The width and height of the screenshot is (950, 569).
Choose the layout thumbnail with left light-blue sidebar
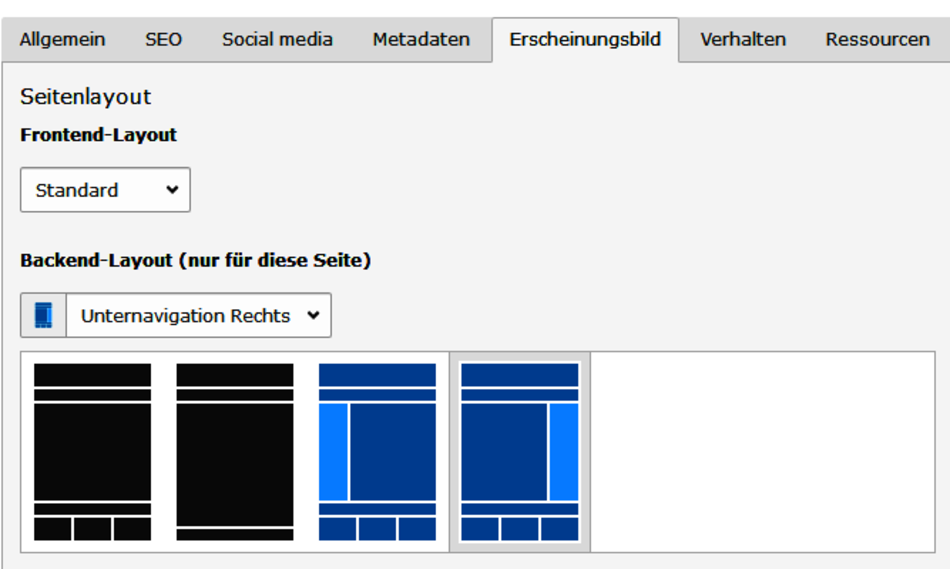point(377,451)
